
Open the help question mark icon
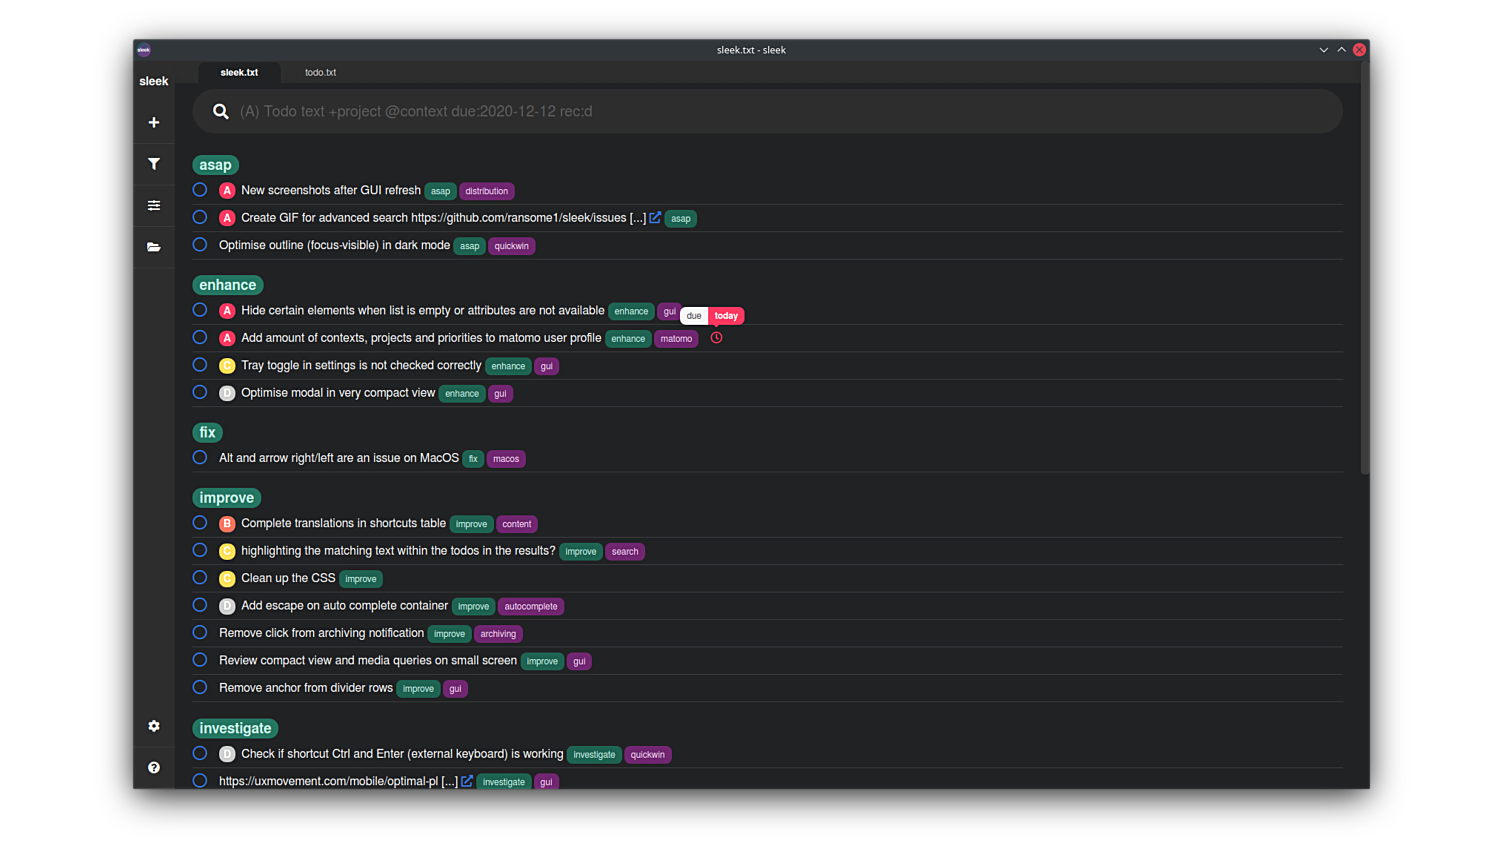point(153,767)
